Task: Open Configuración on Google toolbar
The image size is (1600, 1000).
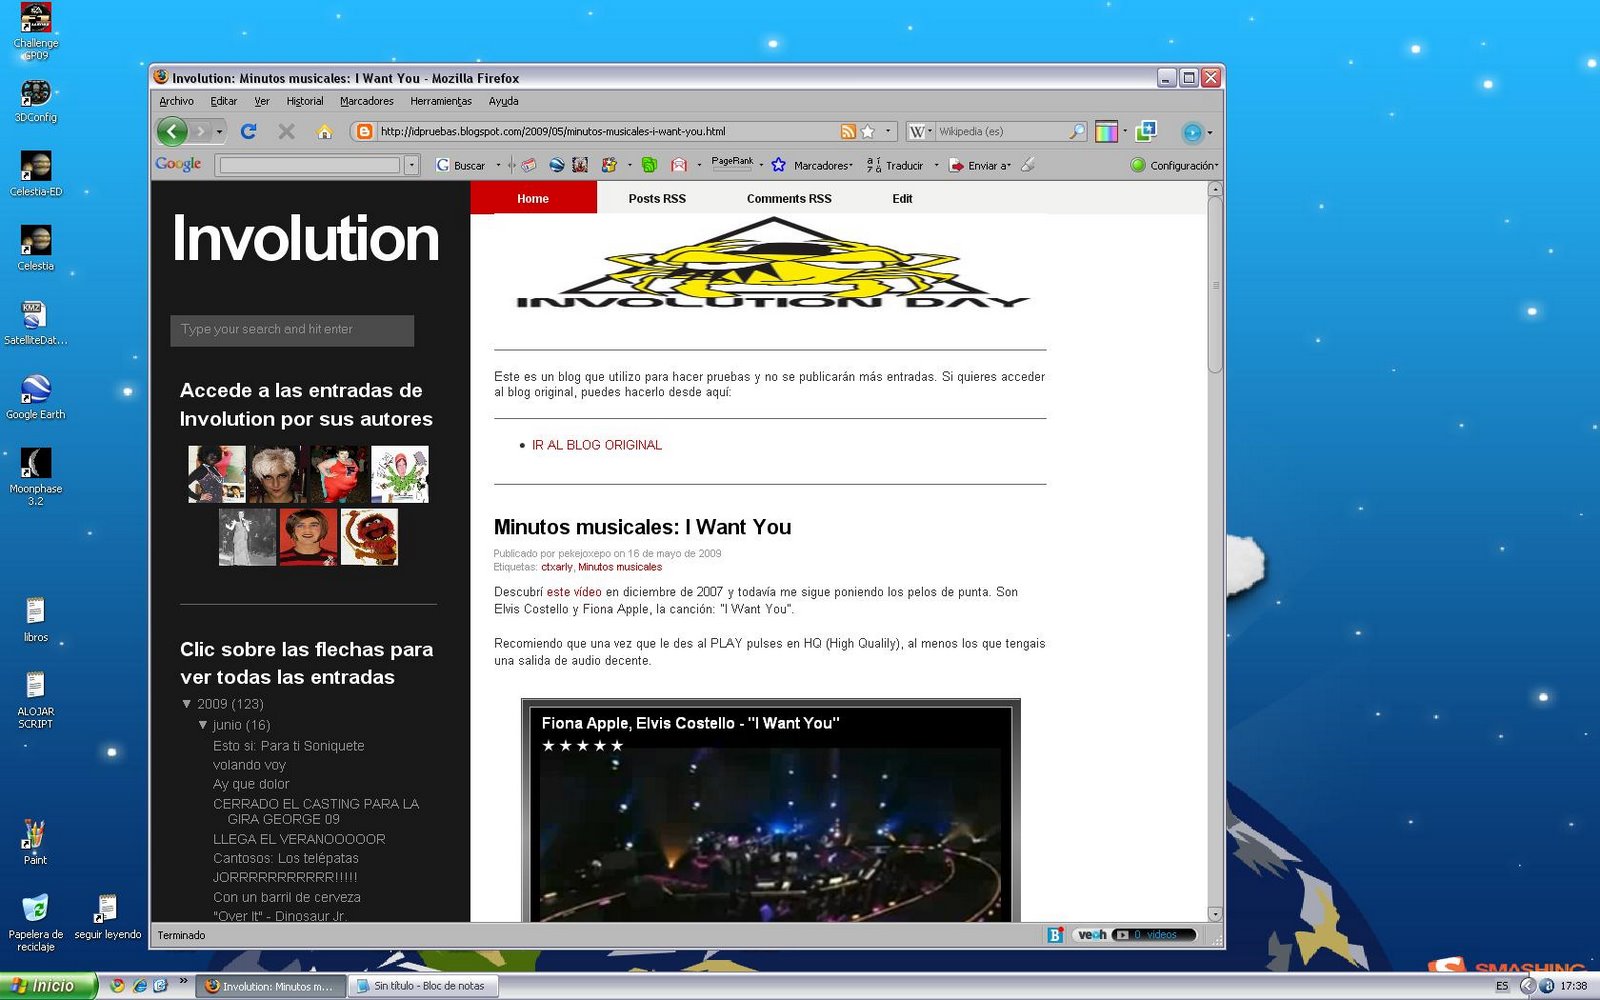Action: coord(1174,165)
